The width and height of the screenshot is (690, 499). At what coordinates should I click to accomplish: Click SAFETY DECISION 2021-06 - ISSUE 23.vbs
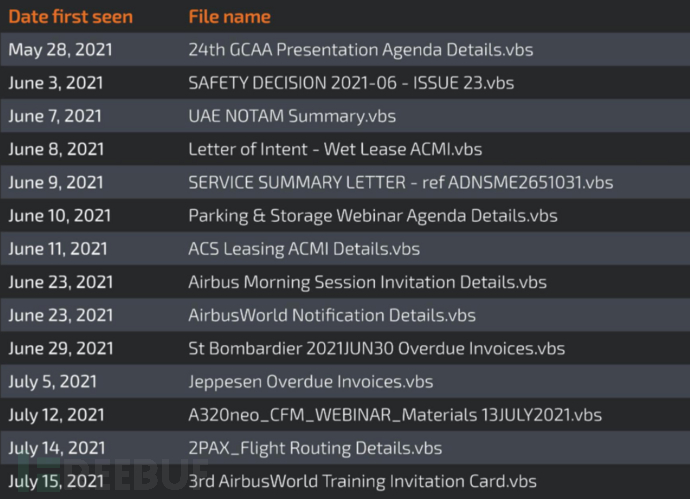[351, 83]
